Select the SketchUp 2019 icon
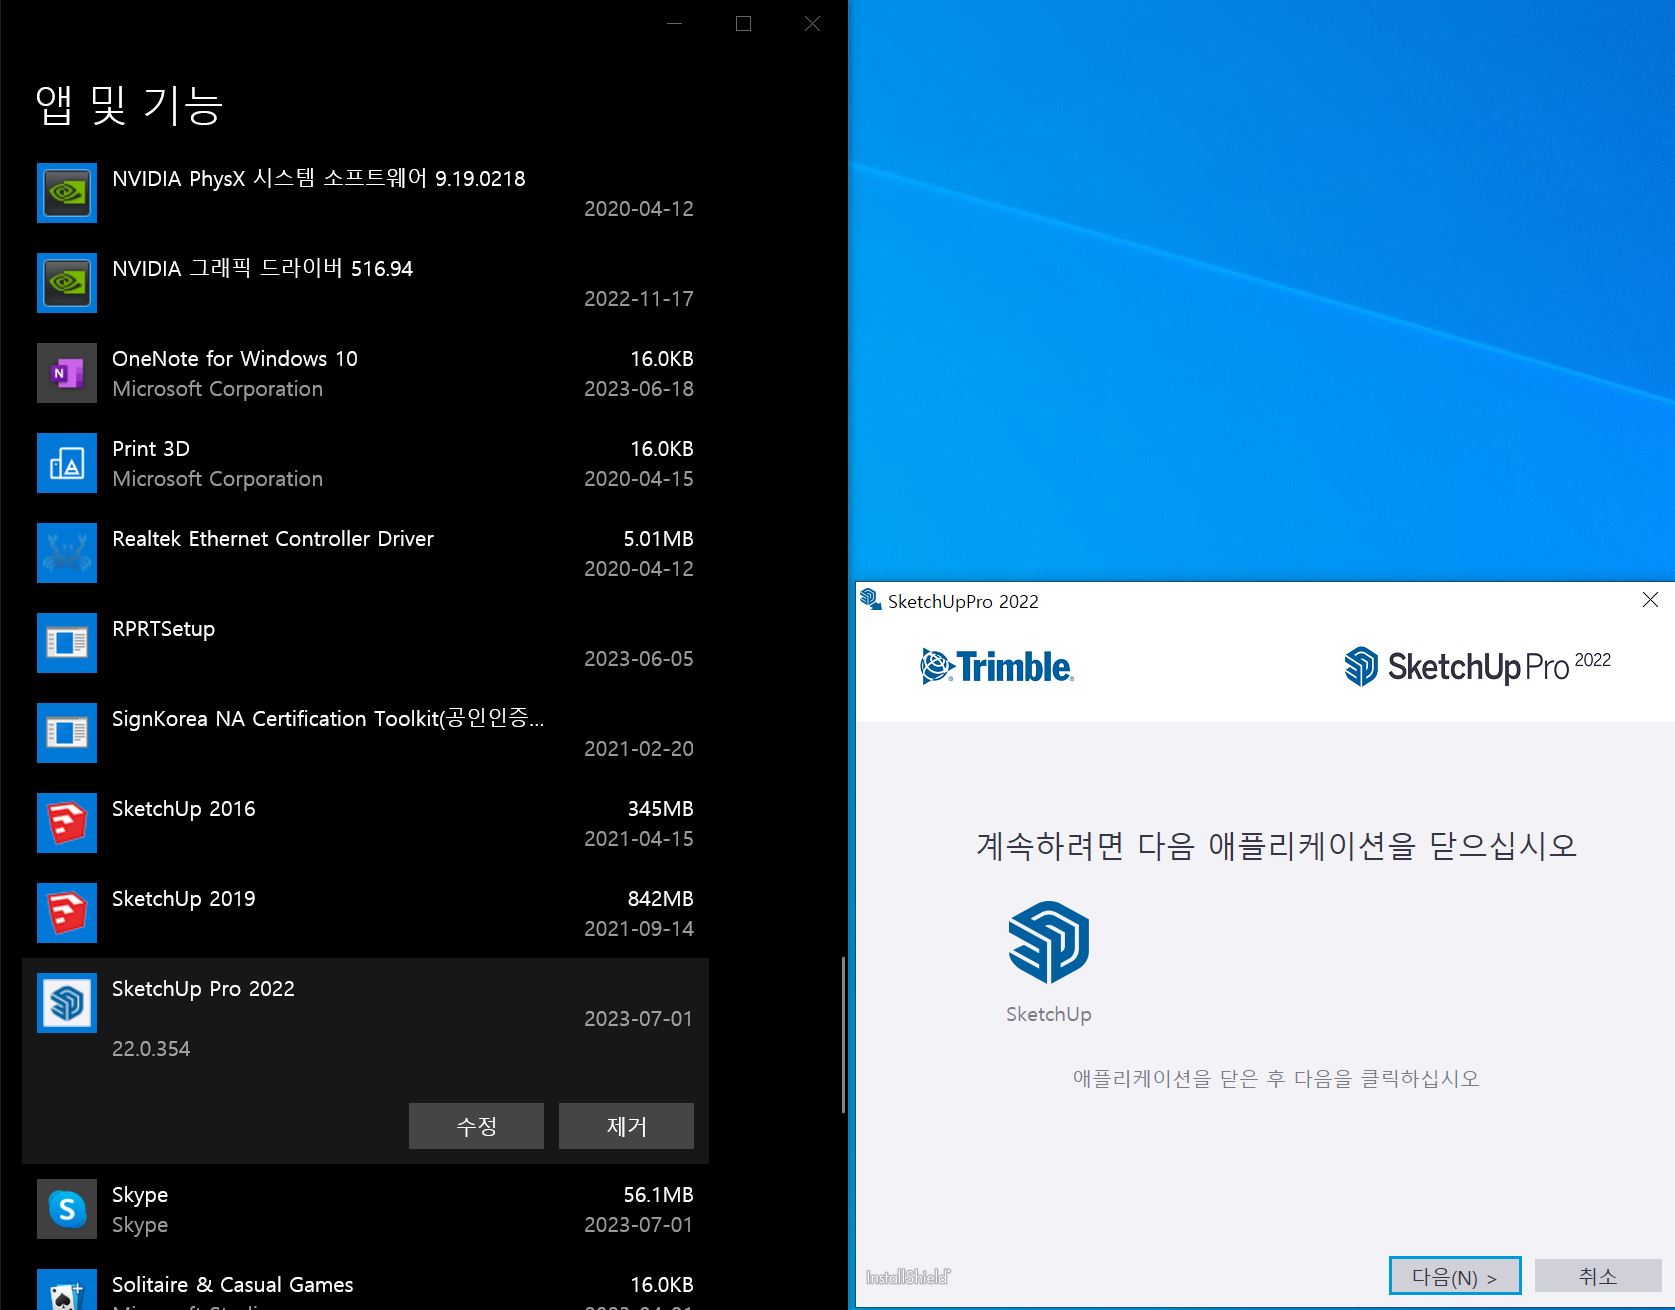1675x1310 pixels. [67, 913]
